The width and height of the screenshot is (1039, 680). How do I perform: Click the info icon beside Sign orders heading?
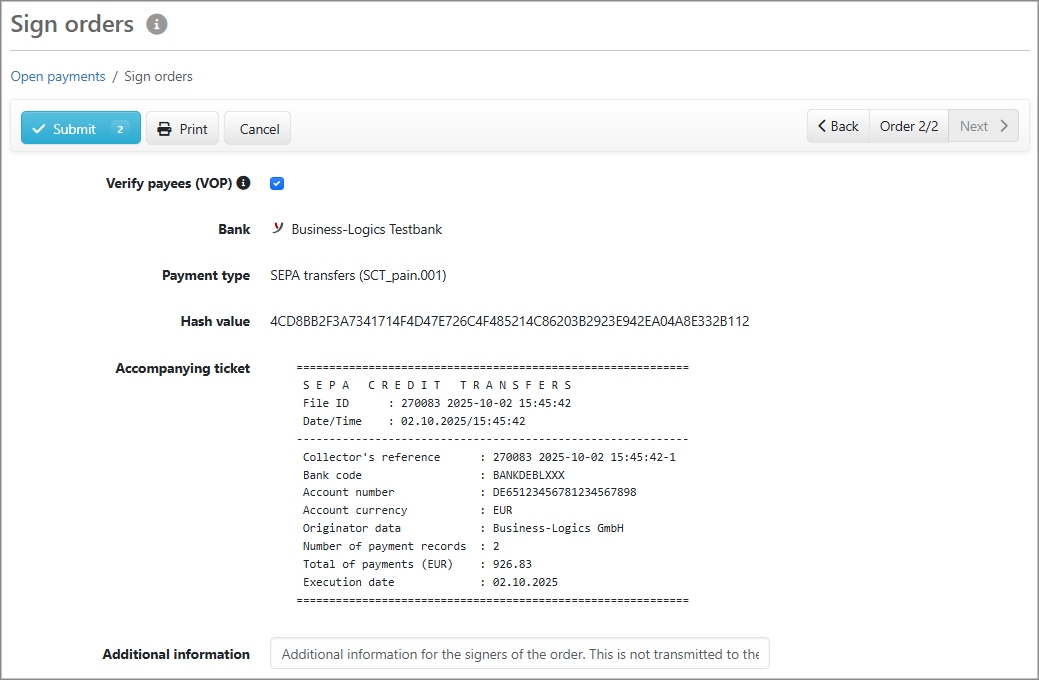coord(156,25)
